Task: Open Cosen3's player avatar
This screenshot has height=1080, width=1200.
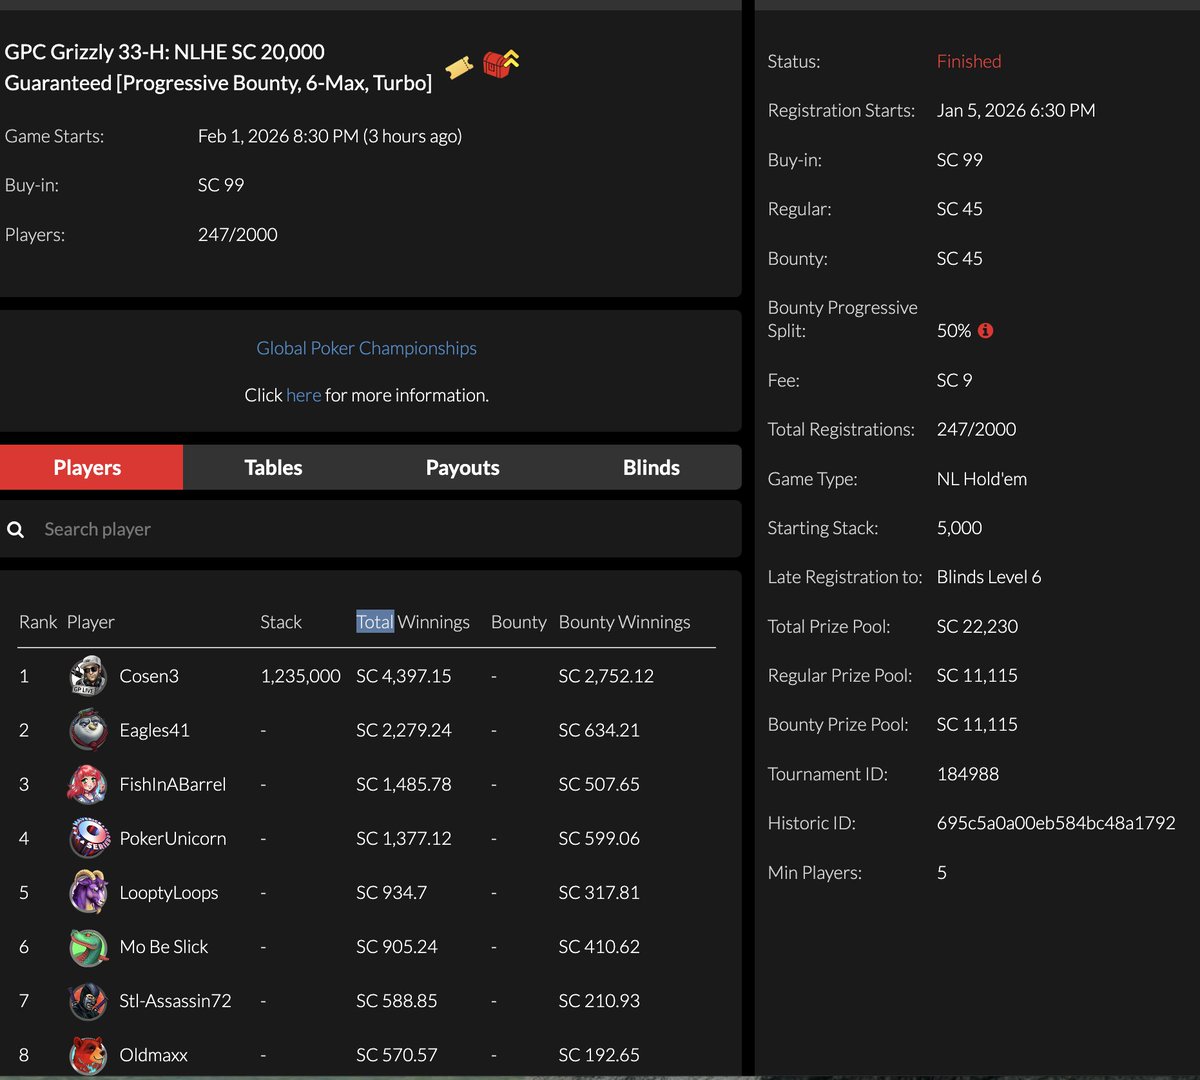Action: (x=88, y=676)
